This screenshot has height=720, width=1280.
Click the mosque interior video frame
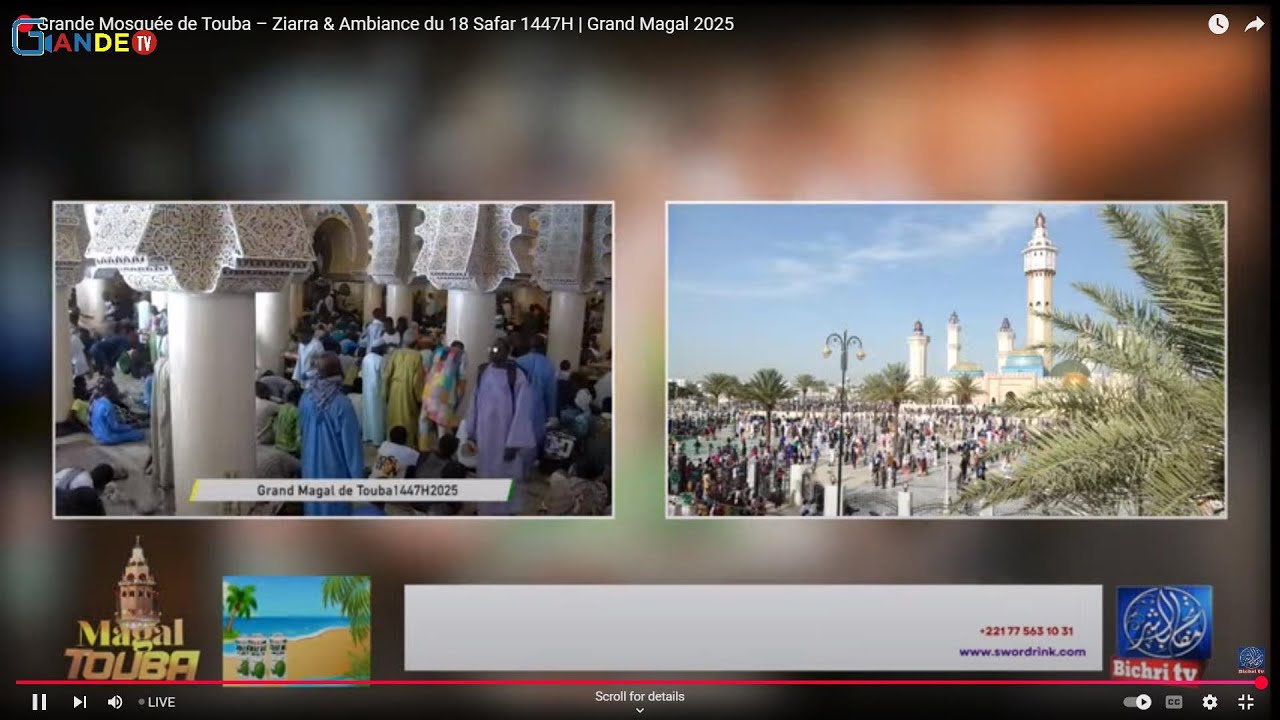pyautogui.click(x=333, y=360)
